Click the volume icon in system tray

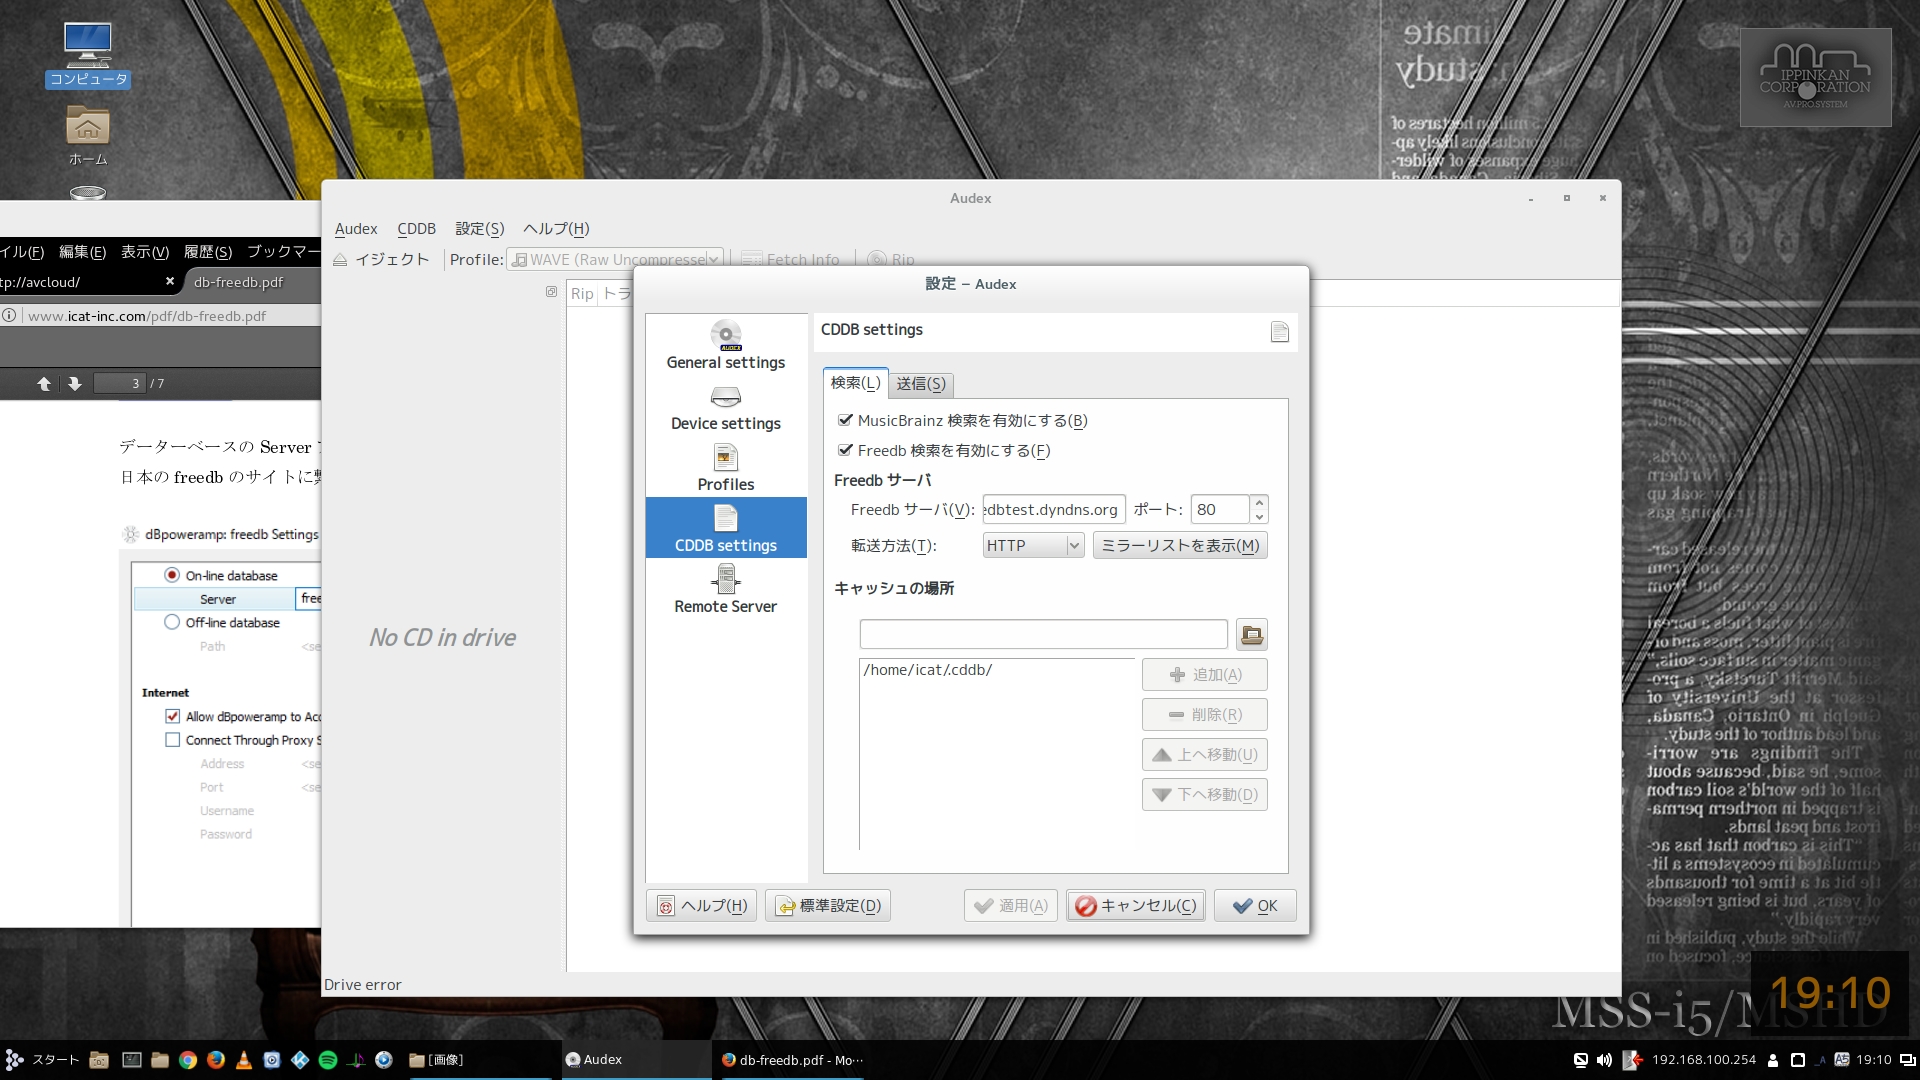pos(1604,1060)
